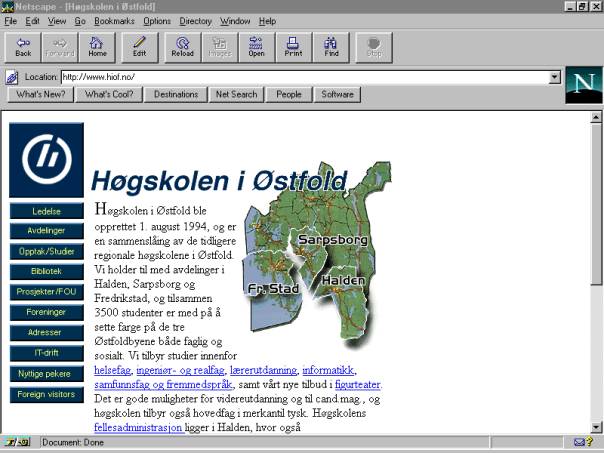Click the vertical scrollbar thumb
604x453 pixels.
596,204
